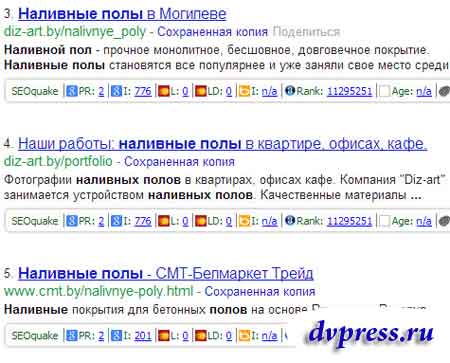Open cached copy of cmt.by result
This screenshot has width=450, height=363.
tap(260, 291)
